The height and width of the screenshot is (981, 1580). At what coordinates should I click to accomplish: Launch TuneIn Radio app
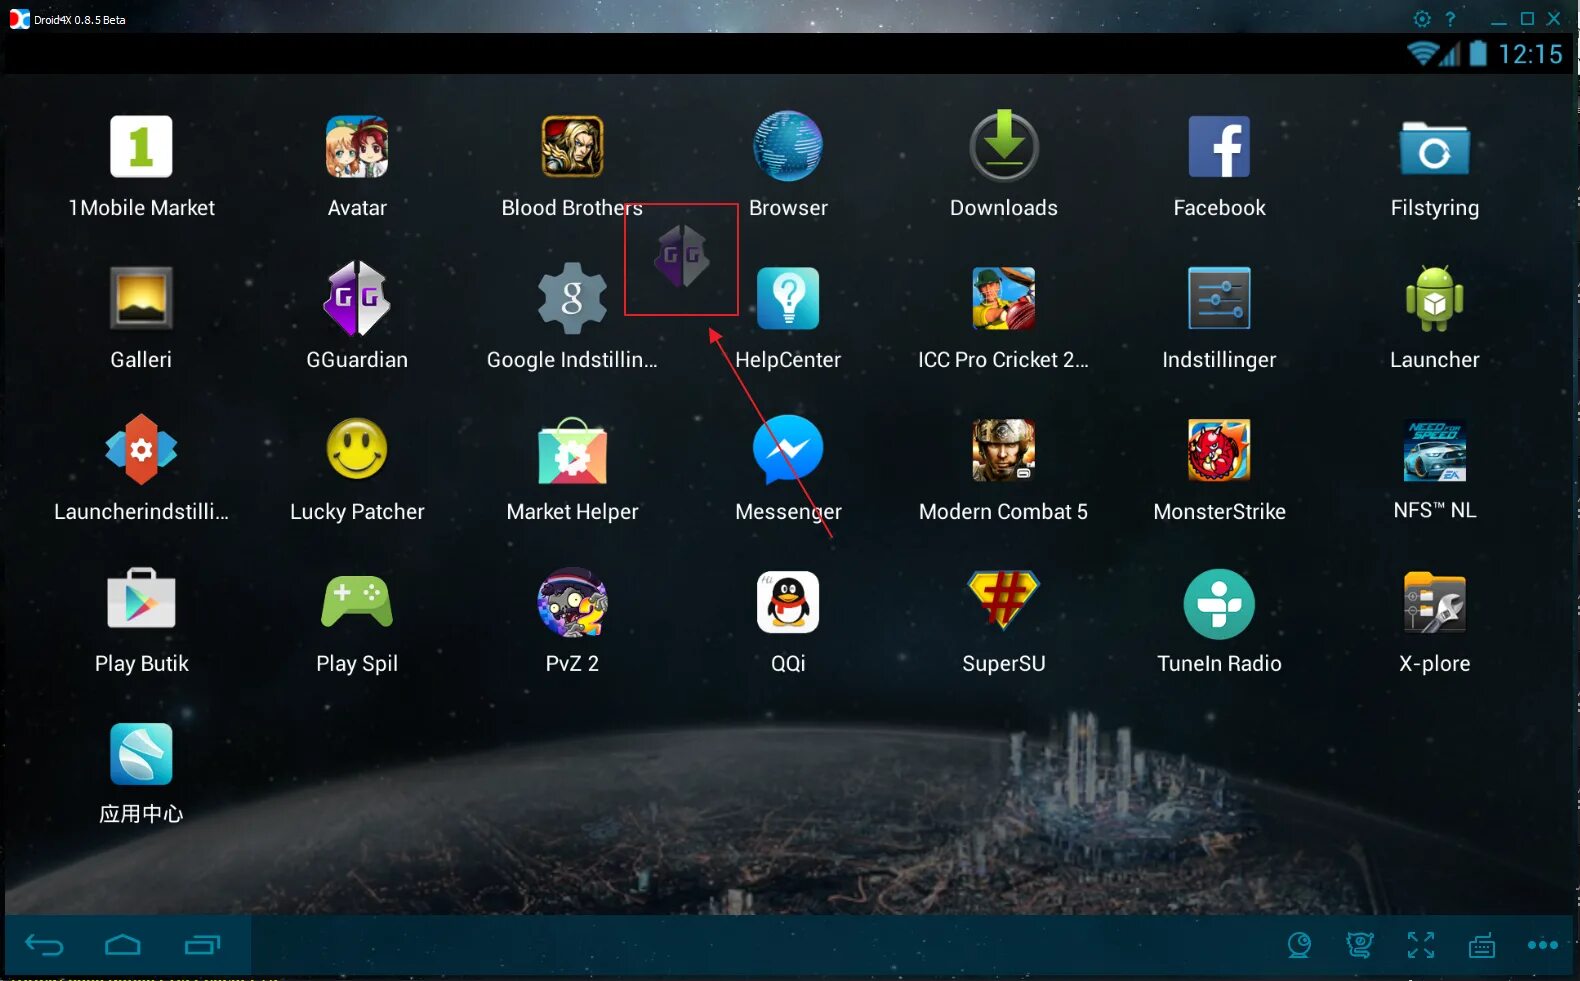tap(1219, 604)
